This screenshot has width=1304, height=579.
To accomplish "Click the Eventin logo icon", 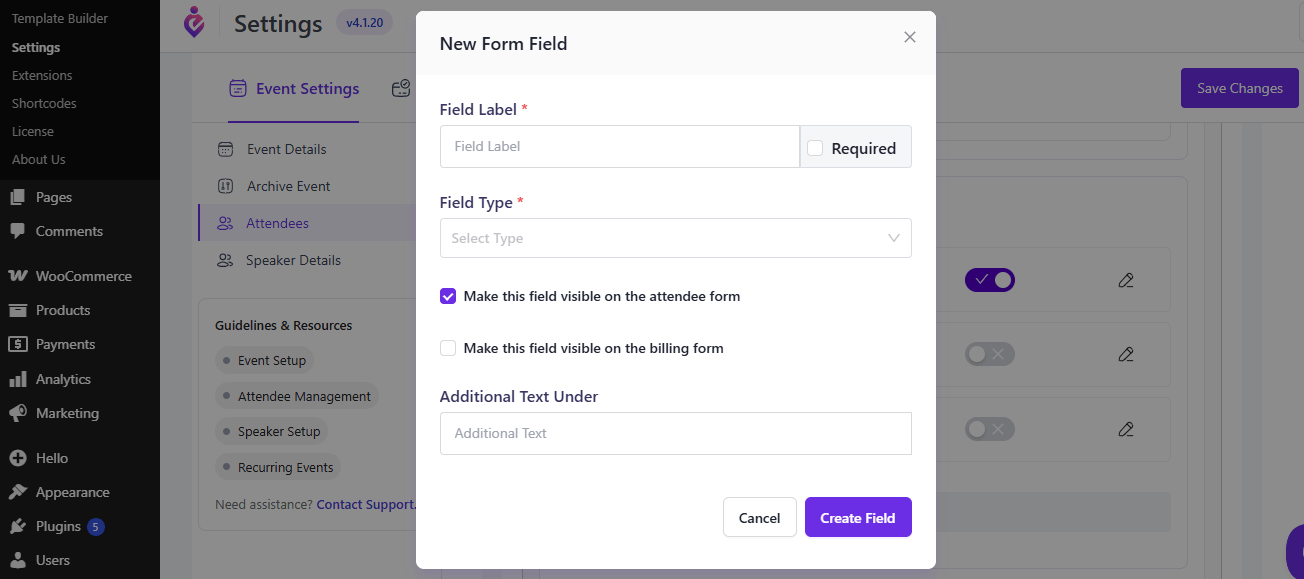I will click(194, 22).
